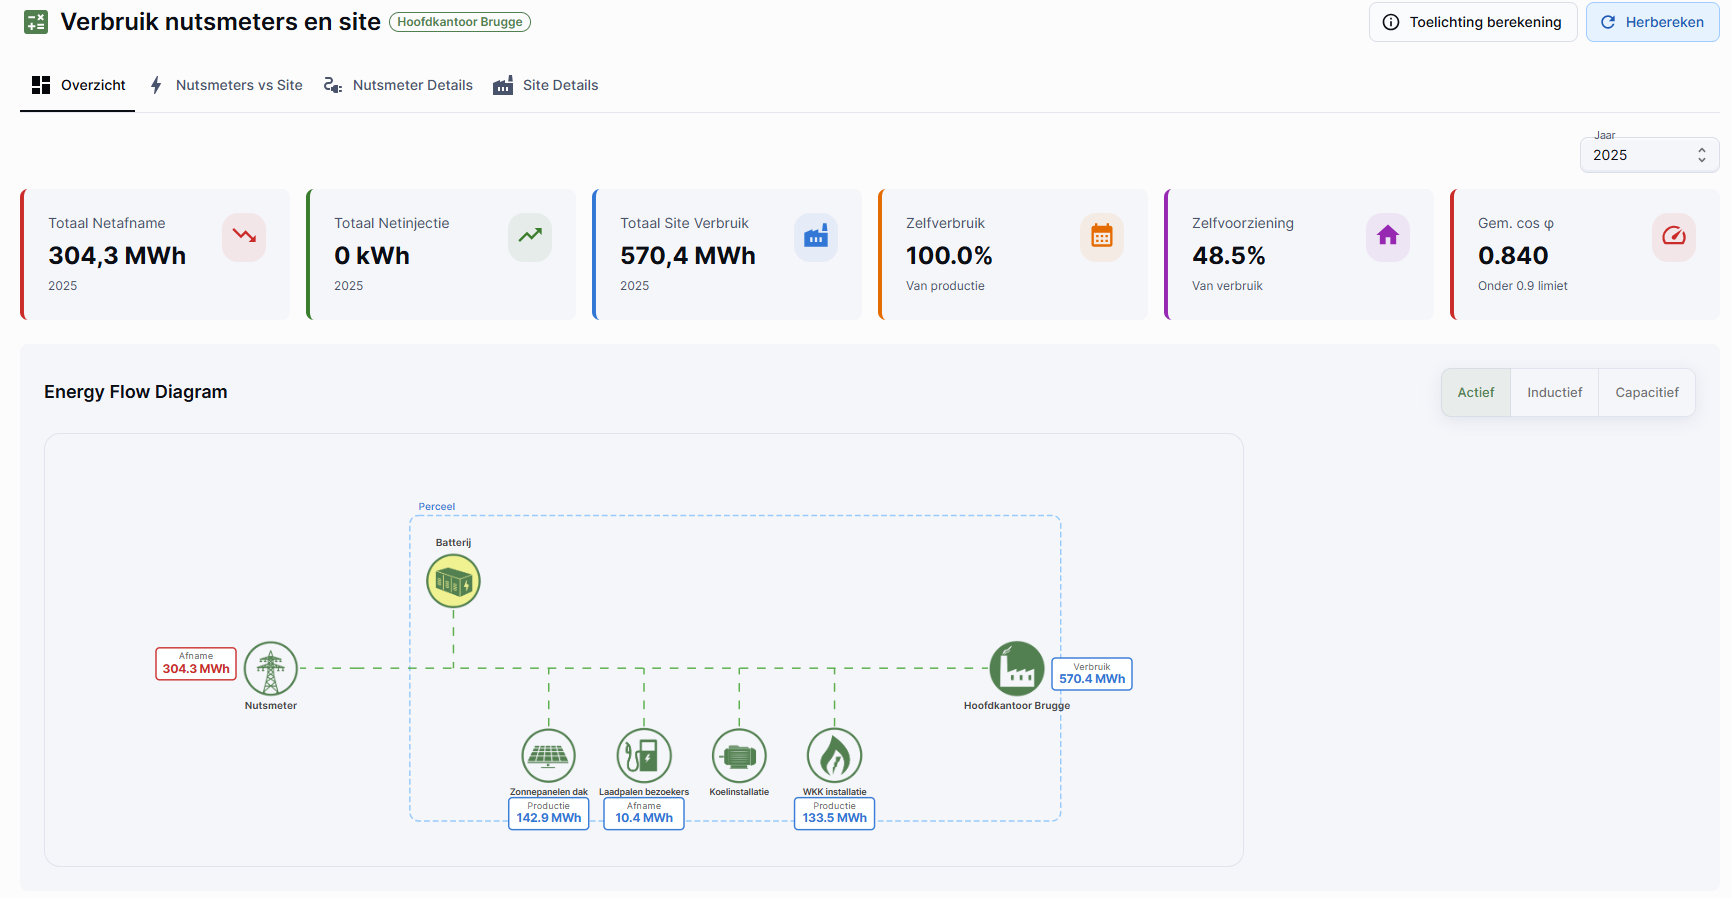Click the Totaal Site Verbruik factory icon
The image size is (1732, 898).
[x=816, y=236]
